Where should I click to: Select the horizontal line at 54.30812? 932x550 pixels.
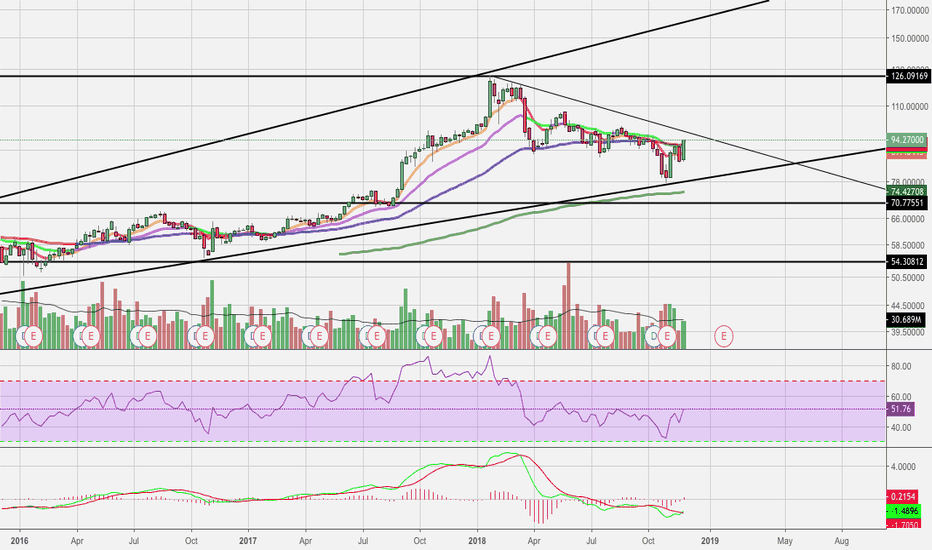(443, 262)
